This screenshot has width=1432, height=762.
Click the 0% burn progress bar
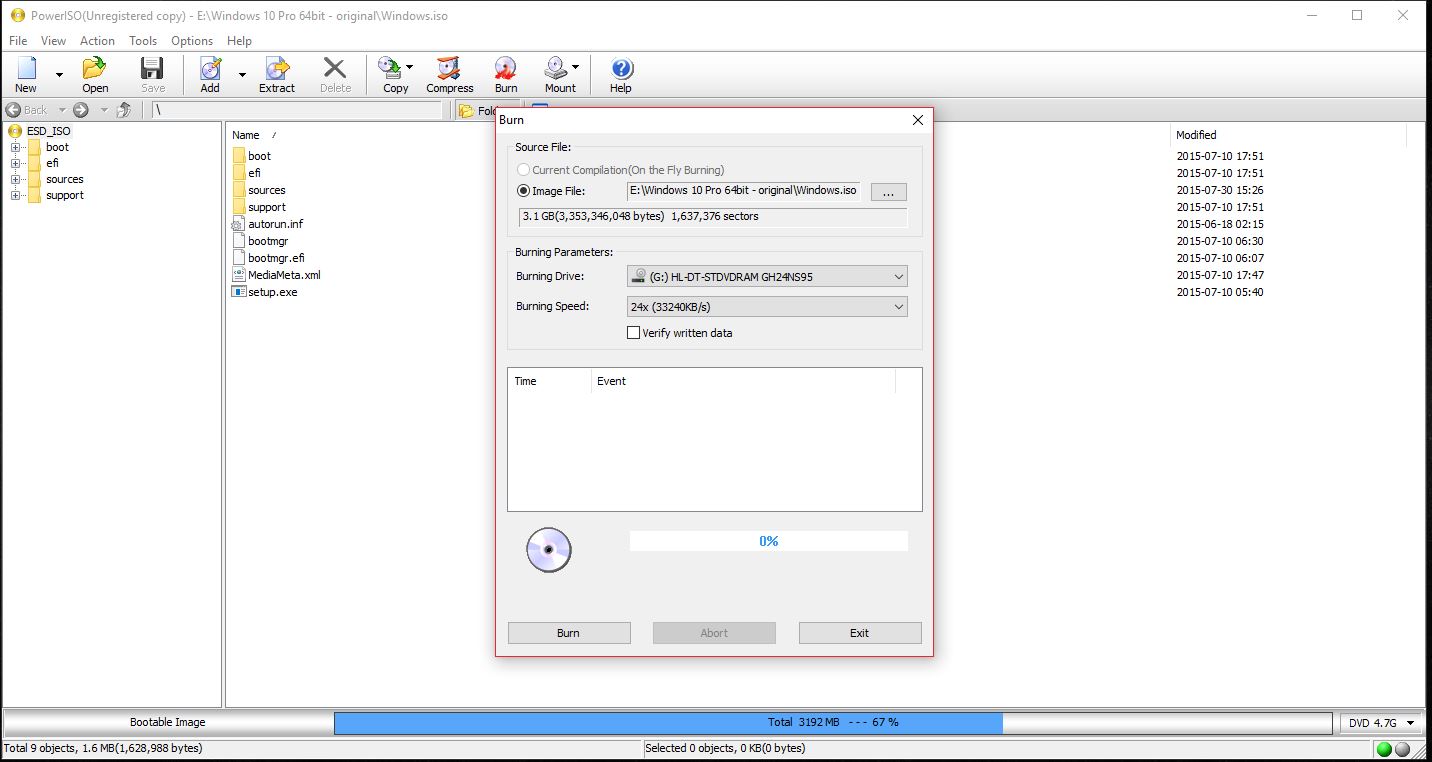[768, 541]
